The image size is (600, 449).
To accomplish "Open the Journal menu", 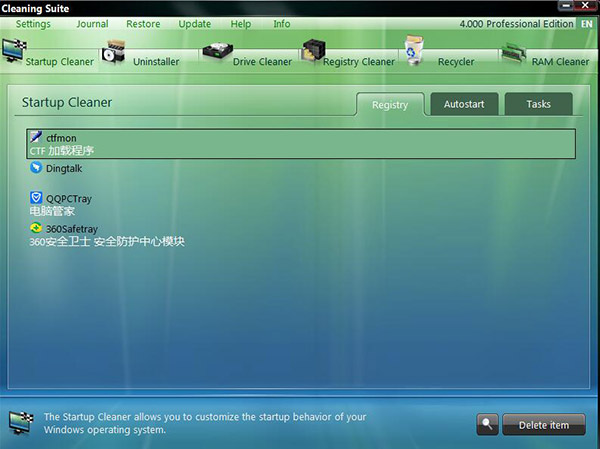I will coord(92,24).
